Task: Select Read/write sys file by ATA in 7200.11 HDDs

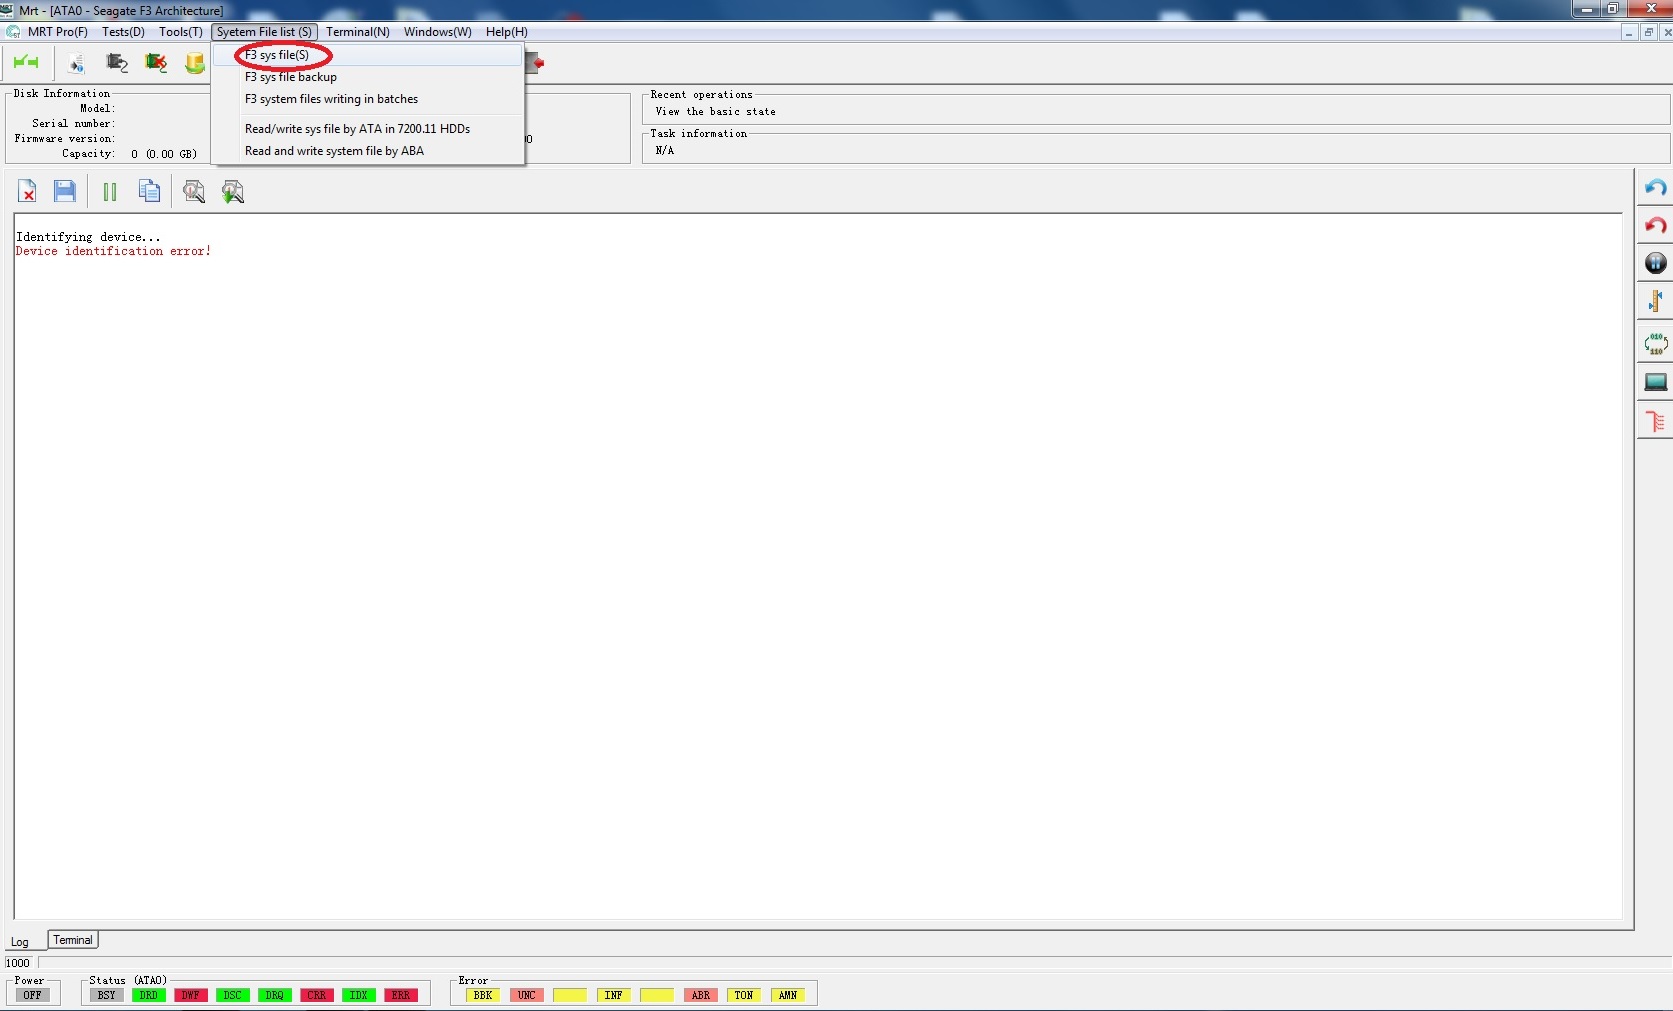Action: tap(368, 129)
